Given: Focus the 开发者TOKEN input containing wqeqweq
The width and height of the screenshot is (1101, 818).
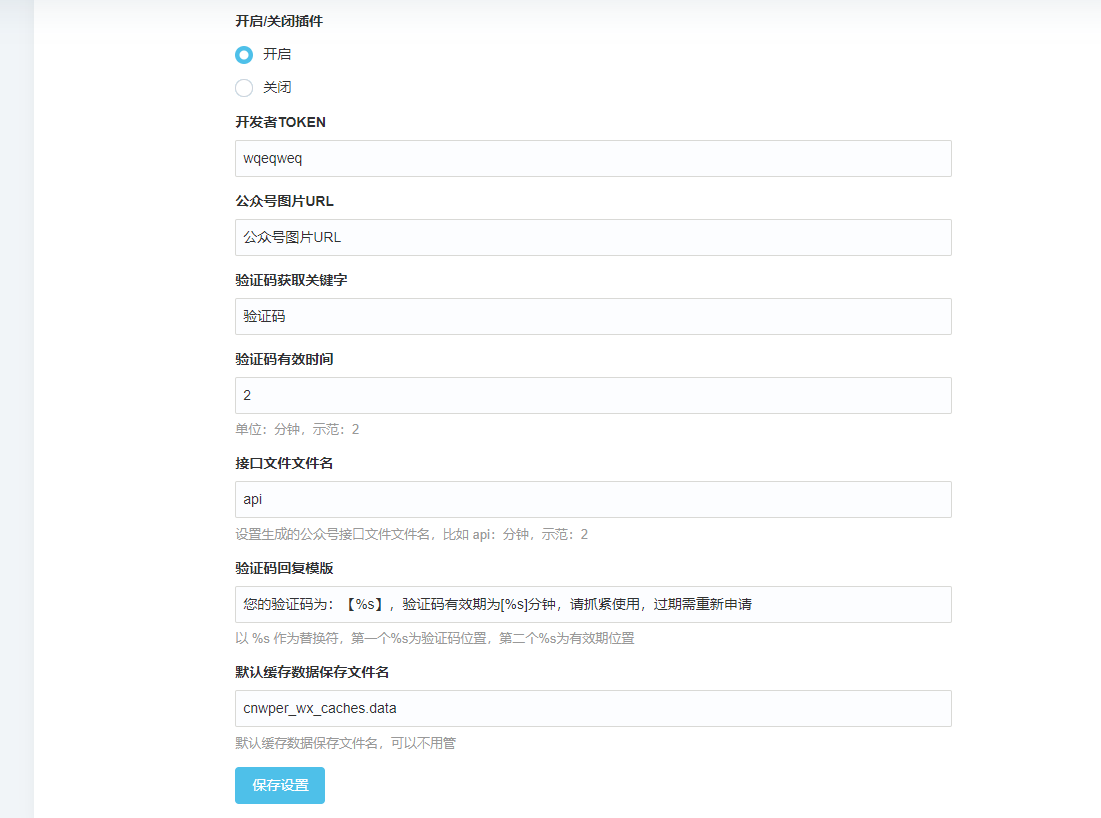Looking at the screenshot, I should click(x=593, y=159).
